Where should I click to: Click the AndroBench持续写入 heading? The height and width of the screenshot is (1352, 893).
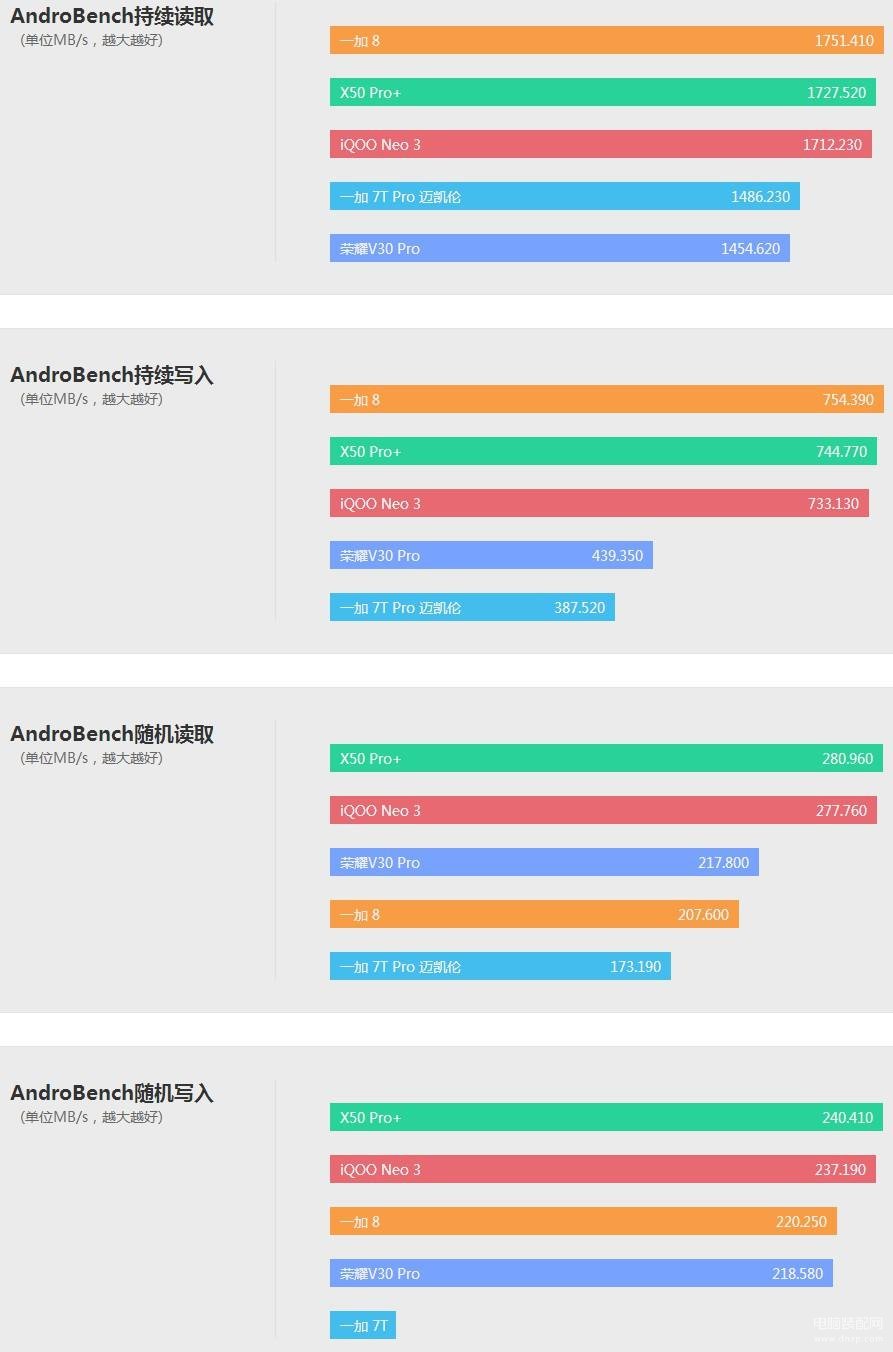point(112,376)
